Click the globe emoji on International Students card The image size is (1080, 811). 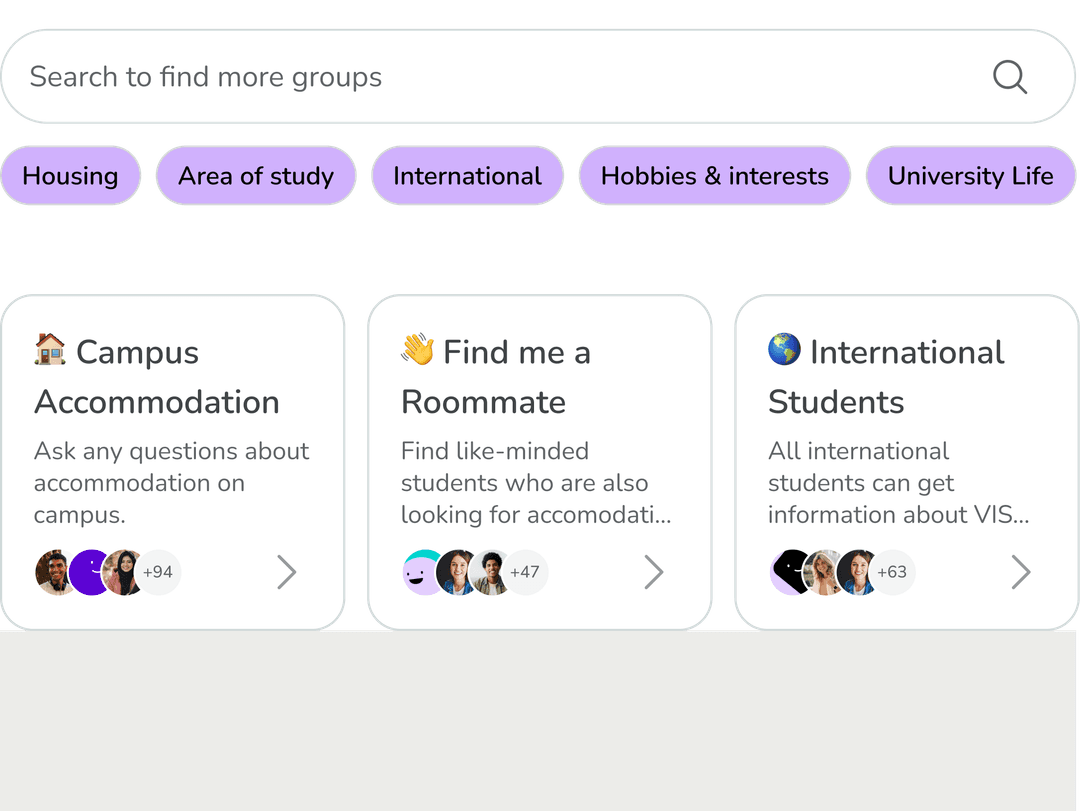[784, 351]
